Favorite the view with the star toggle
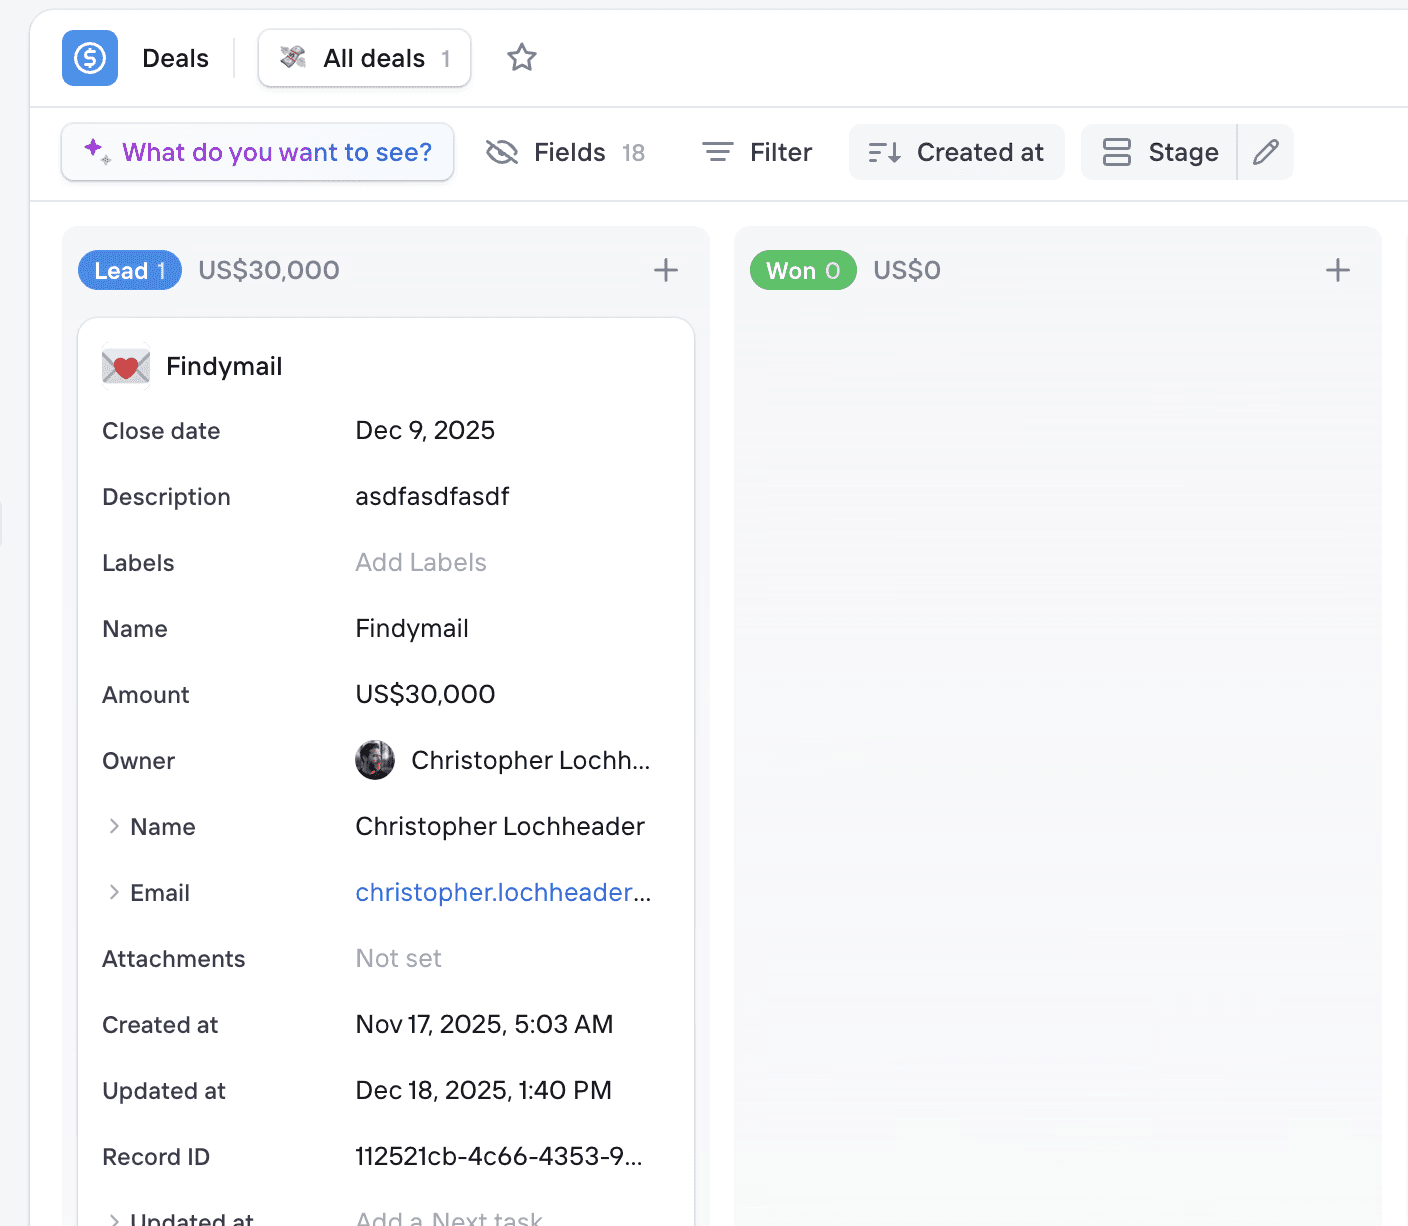This screenshot has height=1226, width=1408. point(521,58)
